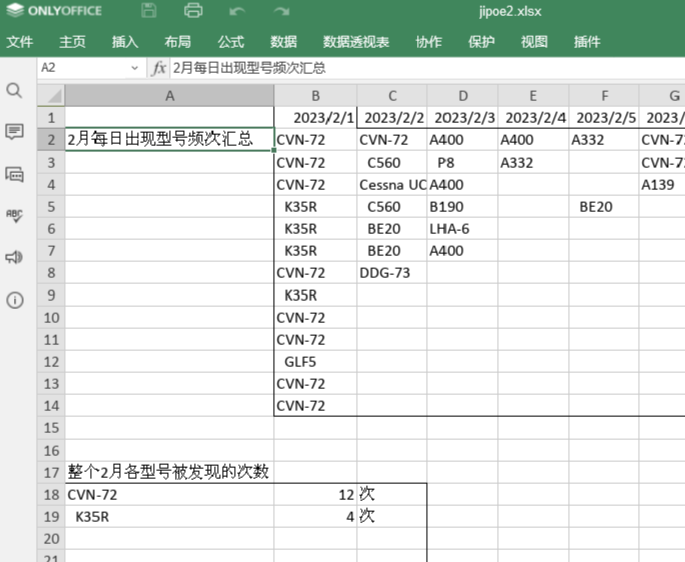The height and width of the screenshot is (562, 685).
Task: Click the Undo arrow icon
Action: (x=237, y=11)
